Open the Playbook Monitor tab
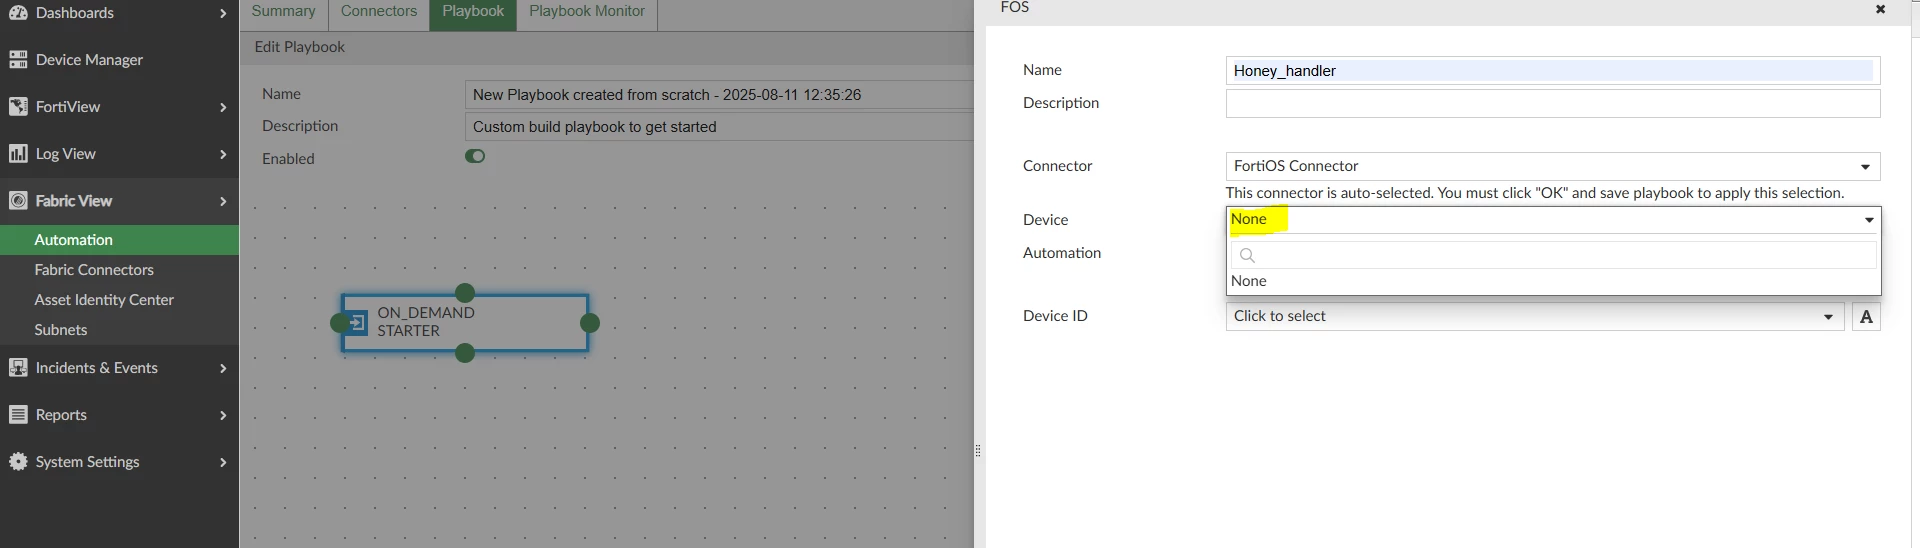The height and width of the screenshot is (548, 1920). pos(587,12)
